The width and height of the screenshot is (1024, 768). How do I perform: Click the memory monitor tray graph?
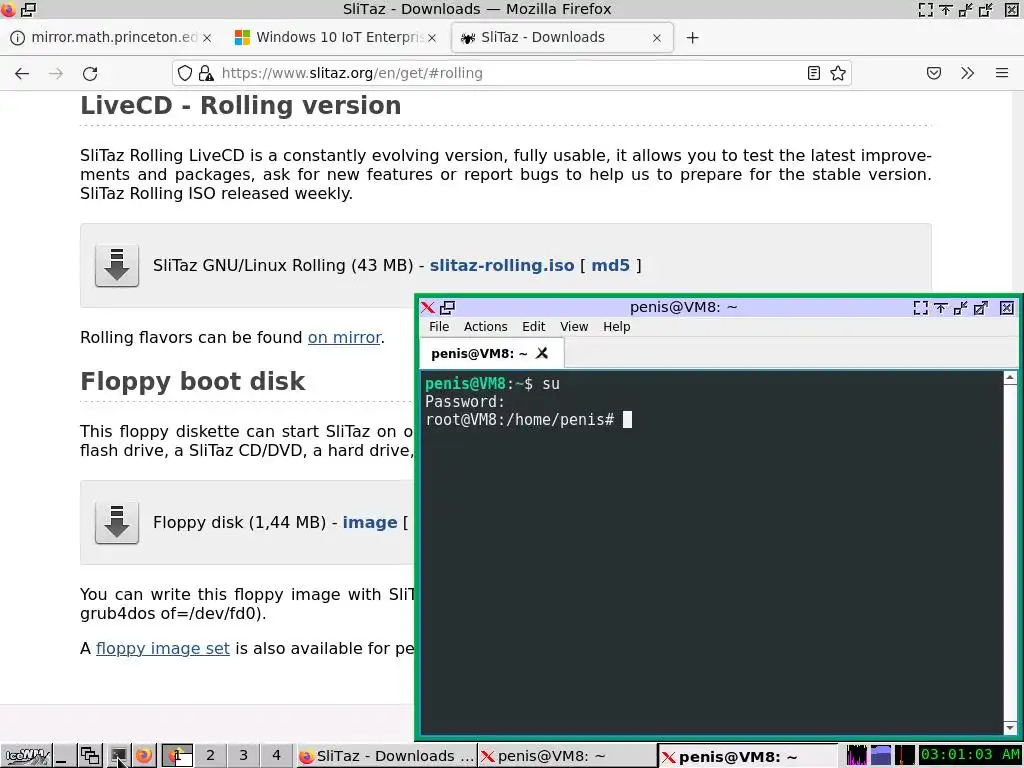click(880, 756)
